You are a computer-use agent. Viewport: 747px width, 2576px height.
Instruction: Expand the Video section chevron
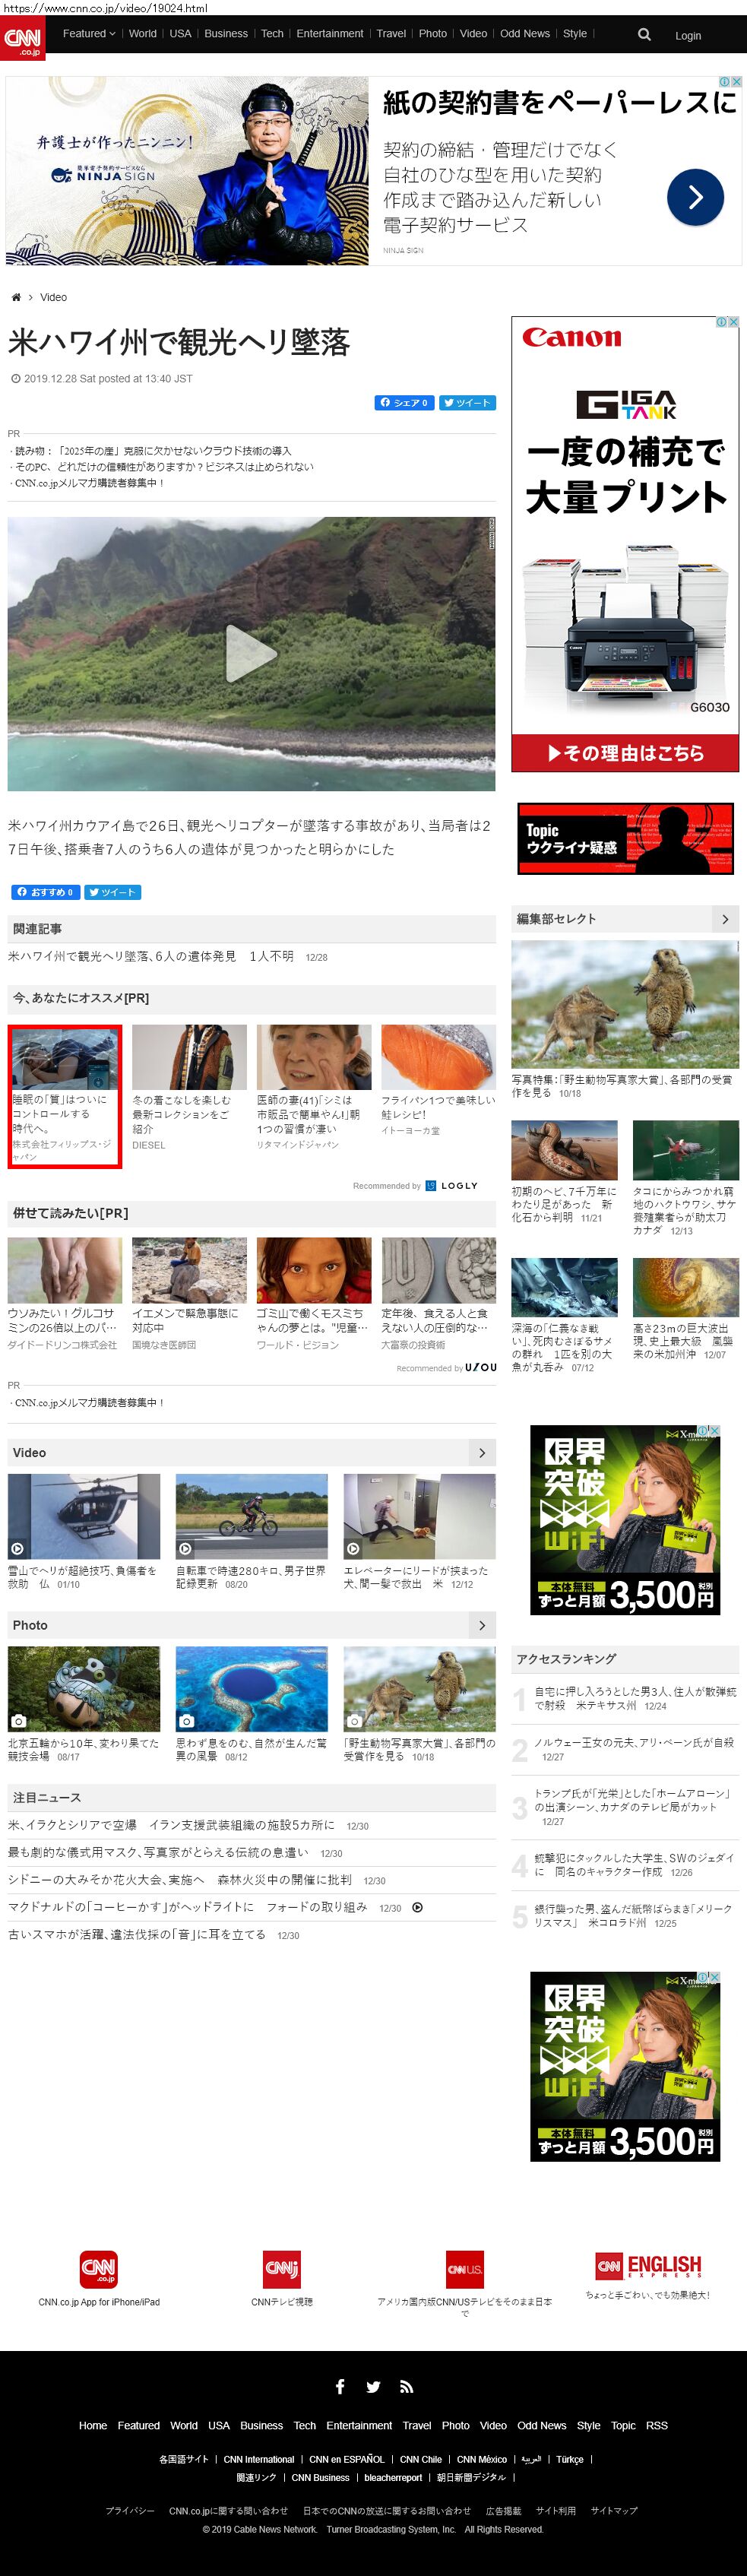coord(482,1452)
